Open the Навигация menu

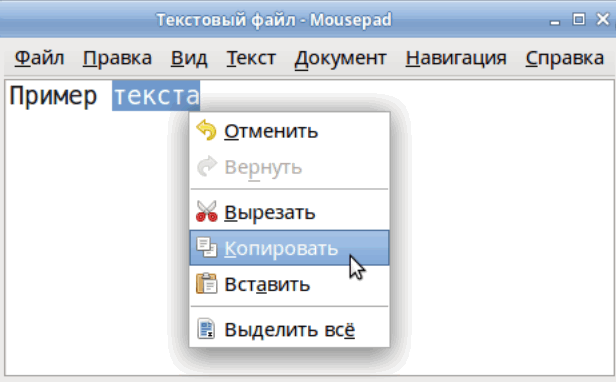456,59
